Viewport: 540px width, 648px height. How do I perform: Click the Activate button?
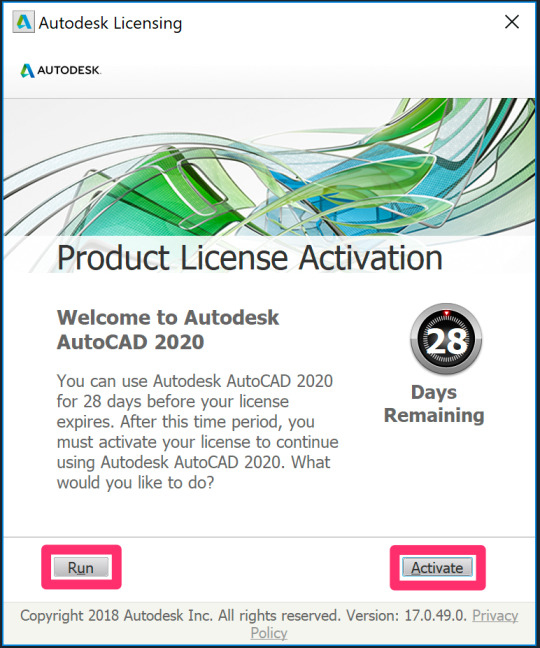437,567
